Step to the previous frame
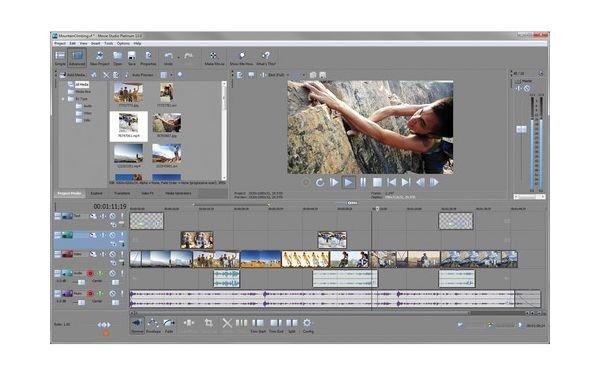This screenshot has height=377, width=600. click(420, 183)
